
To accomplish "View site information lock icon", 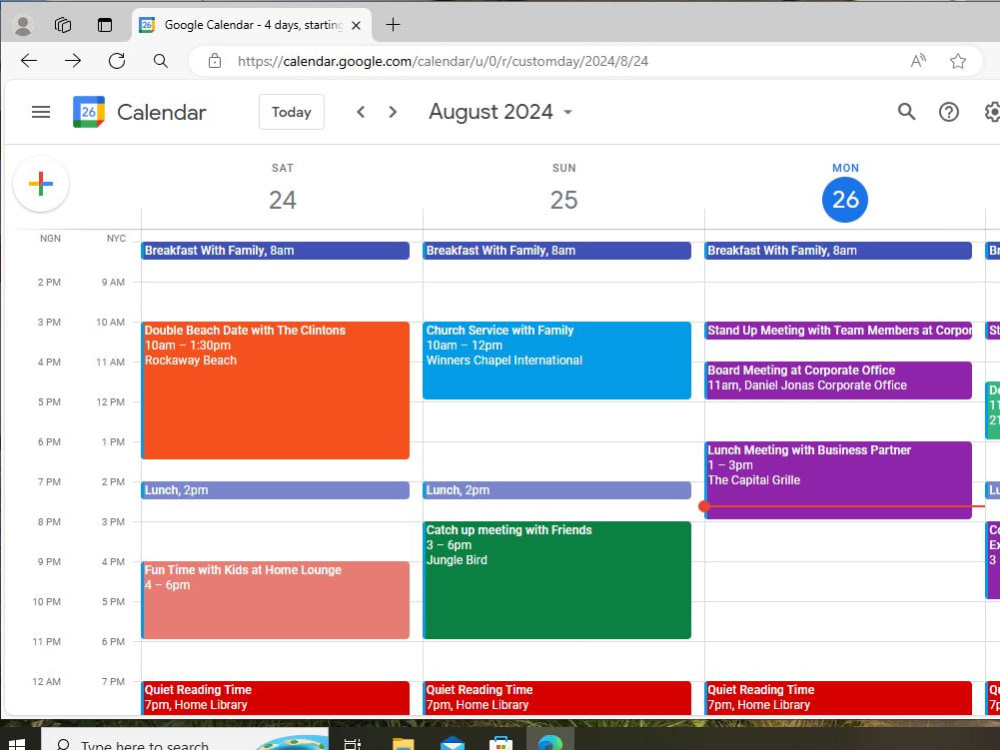I will pyautogui.click(x=215, y=61).
